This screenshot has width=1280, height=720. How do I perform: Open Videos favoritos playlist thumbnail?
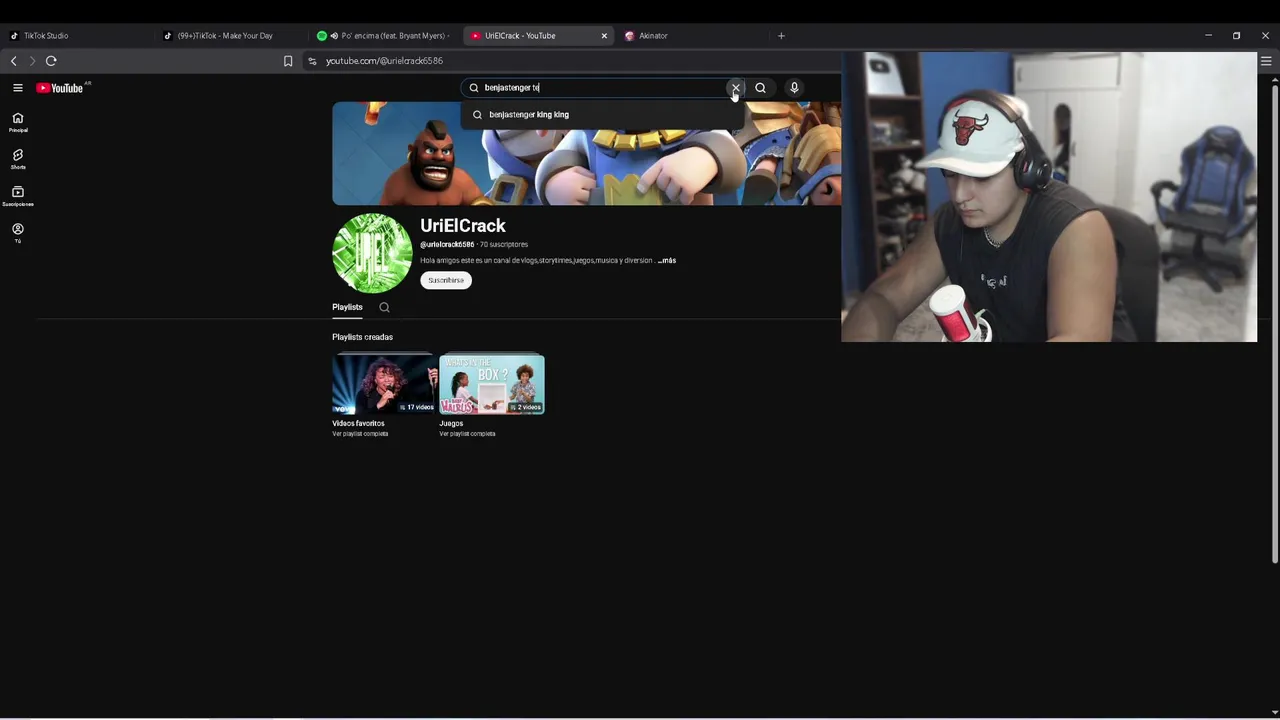385,384
